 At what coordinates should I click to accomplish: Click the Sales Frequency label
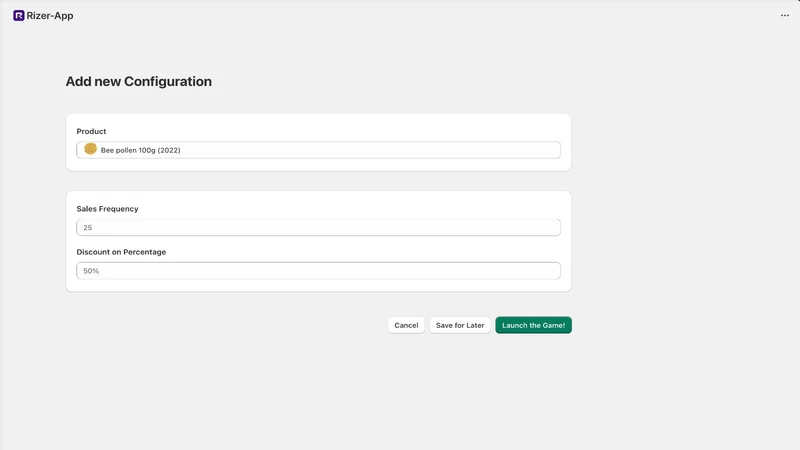107,209
